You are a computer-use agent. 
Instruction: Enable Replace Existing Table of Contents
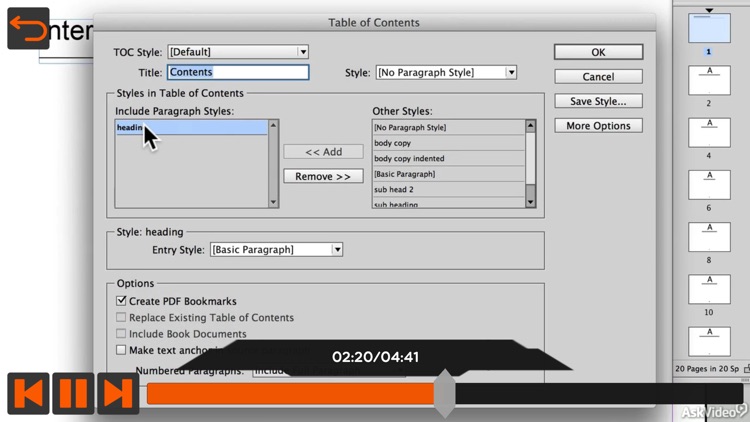pos(121,318)
